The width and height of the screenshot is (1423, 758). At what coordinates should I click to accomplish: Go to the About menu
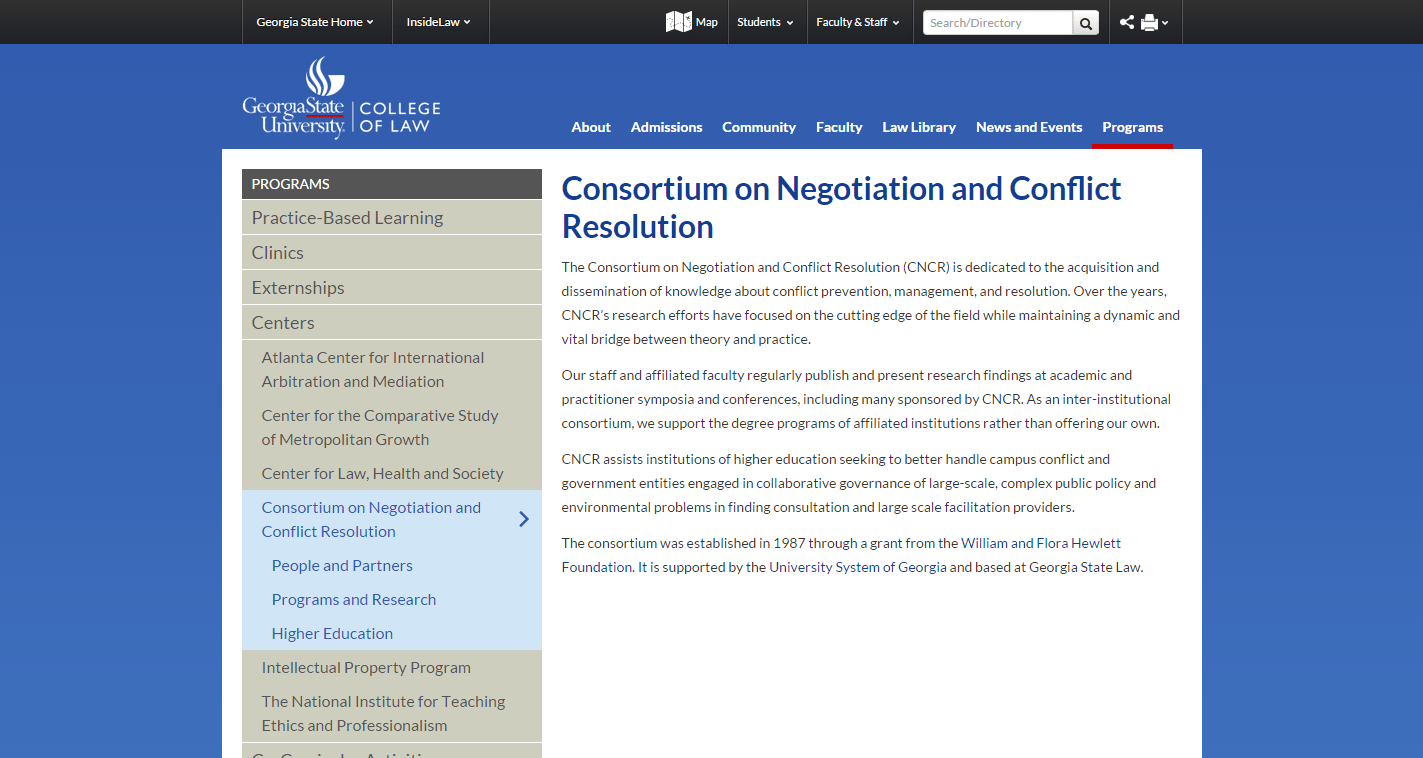tap(591, 127)
